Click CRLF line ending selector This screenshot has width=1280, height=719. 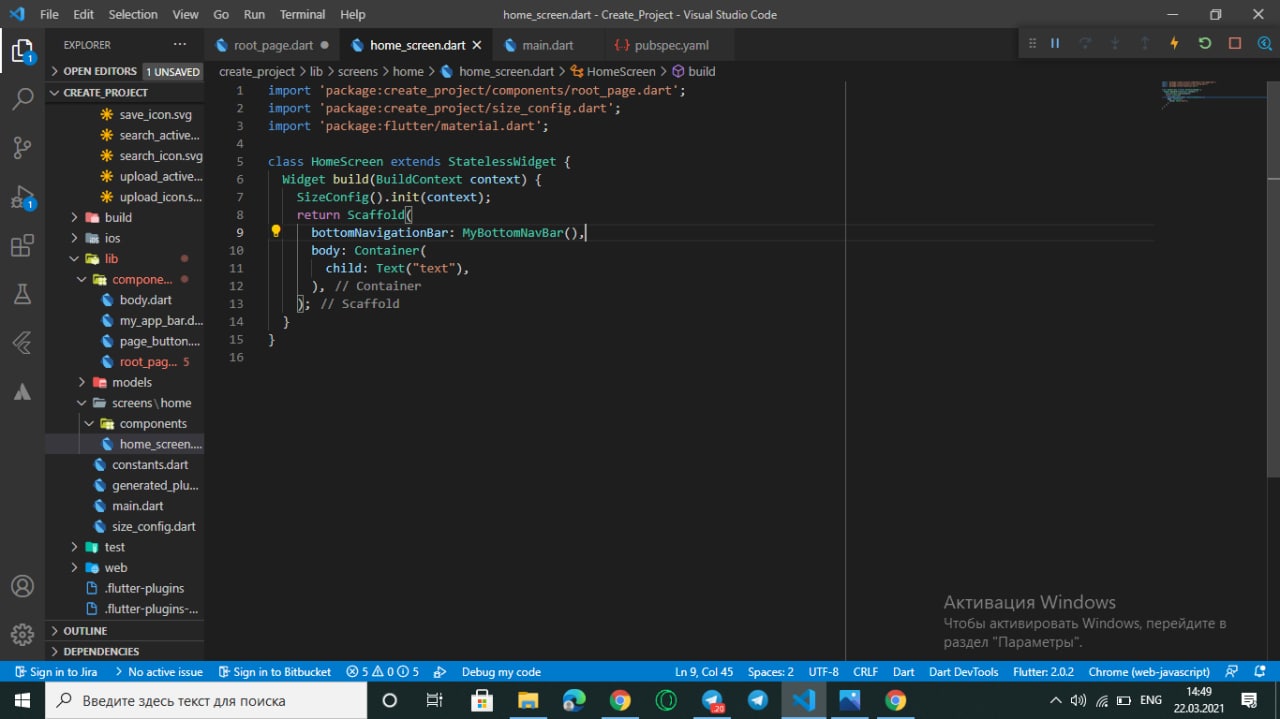(x=865, y=672)
